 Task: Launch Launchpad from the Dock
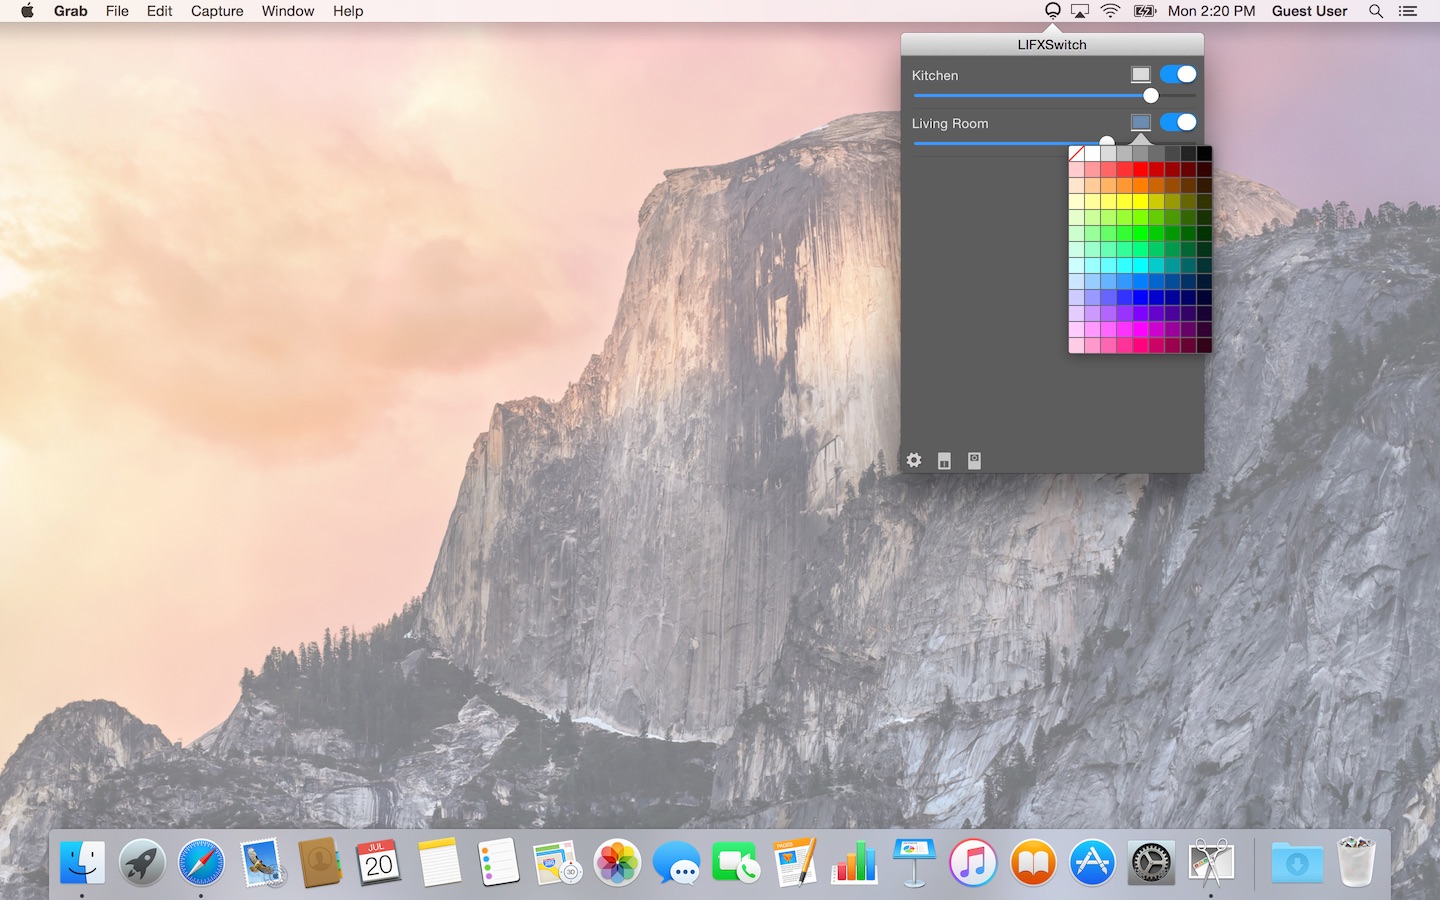[142, 862]
